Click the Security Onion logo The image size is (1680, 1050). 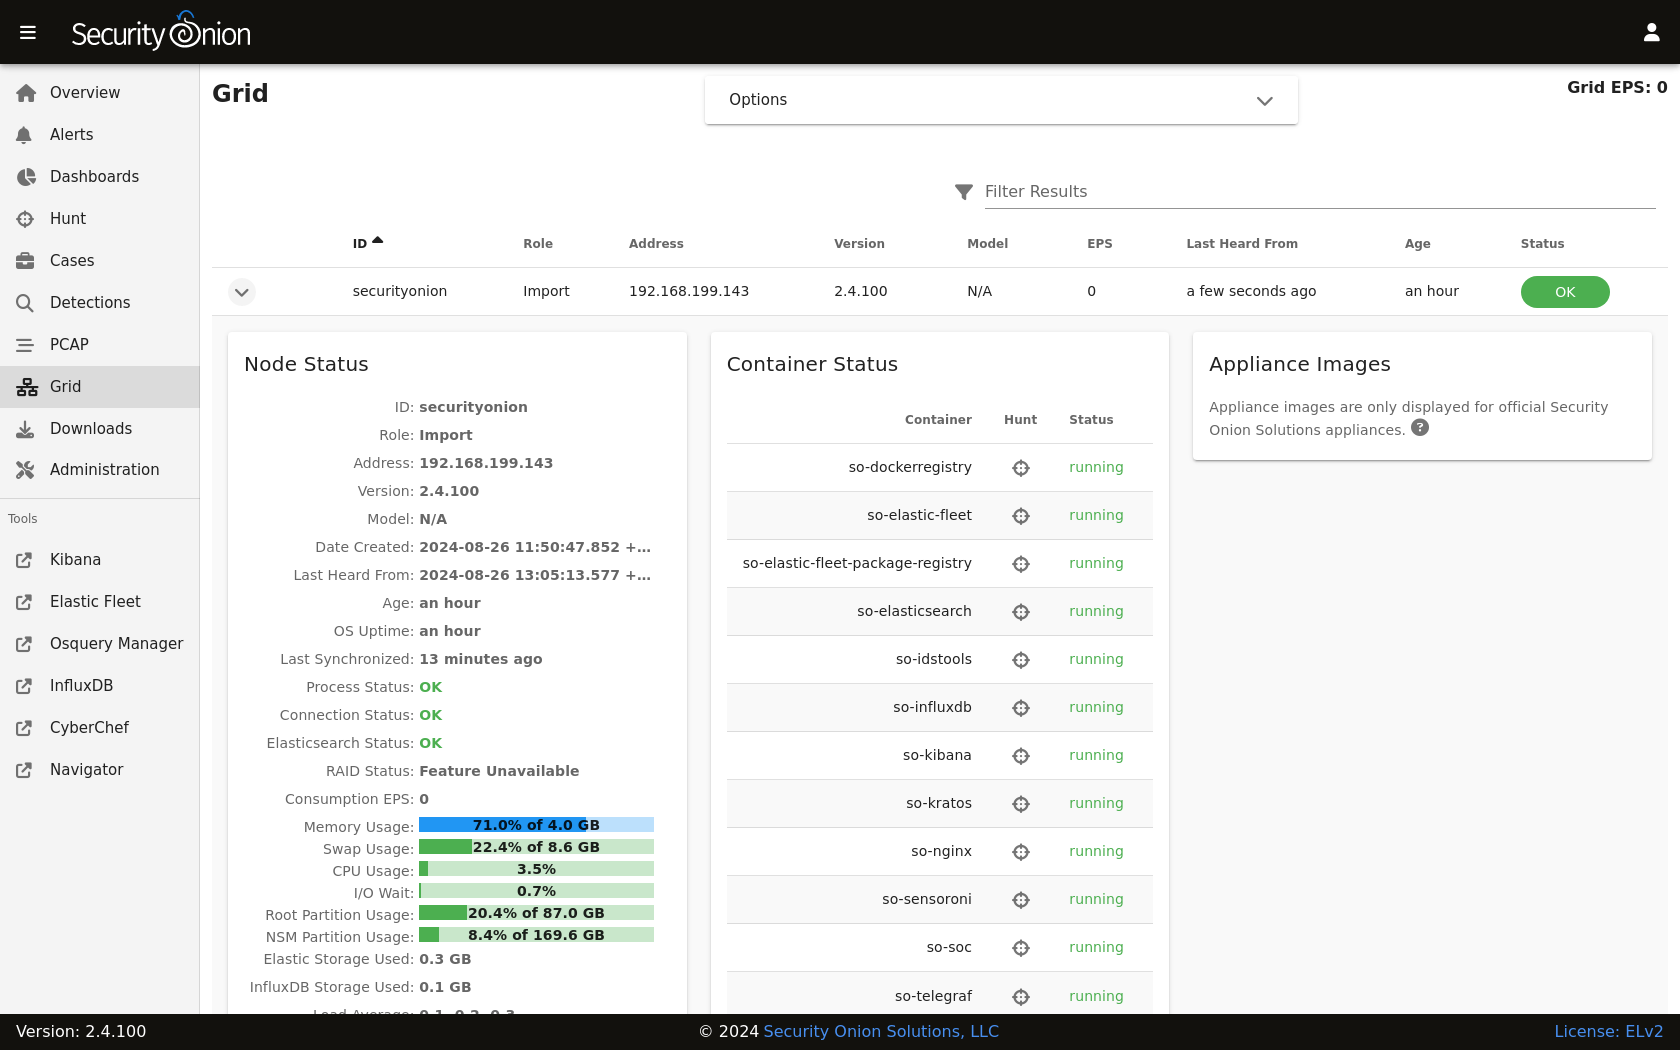(161, 32)
